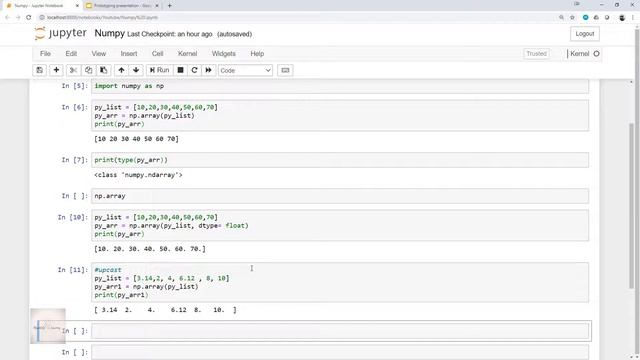Open the browser three-dot menu

[x=633, y=18]
